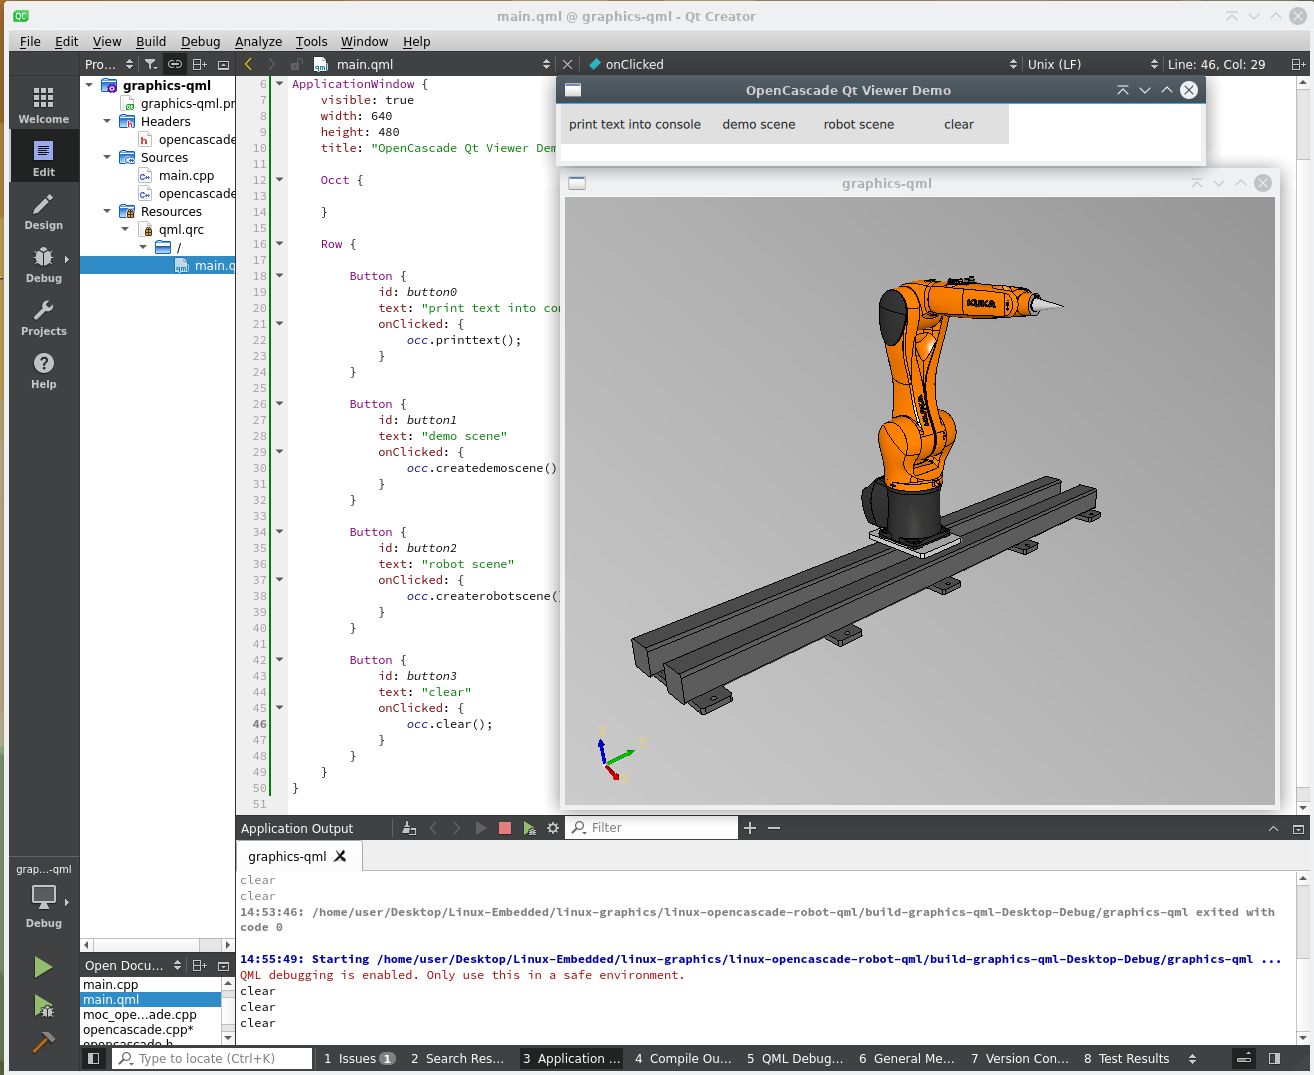Open the project tree filter funnel
Image resolution: width=1314 pixels, height=1075 pixels.
click(x=151, y=64)
